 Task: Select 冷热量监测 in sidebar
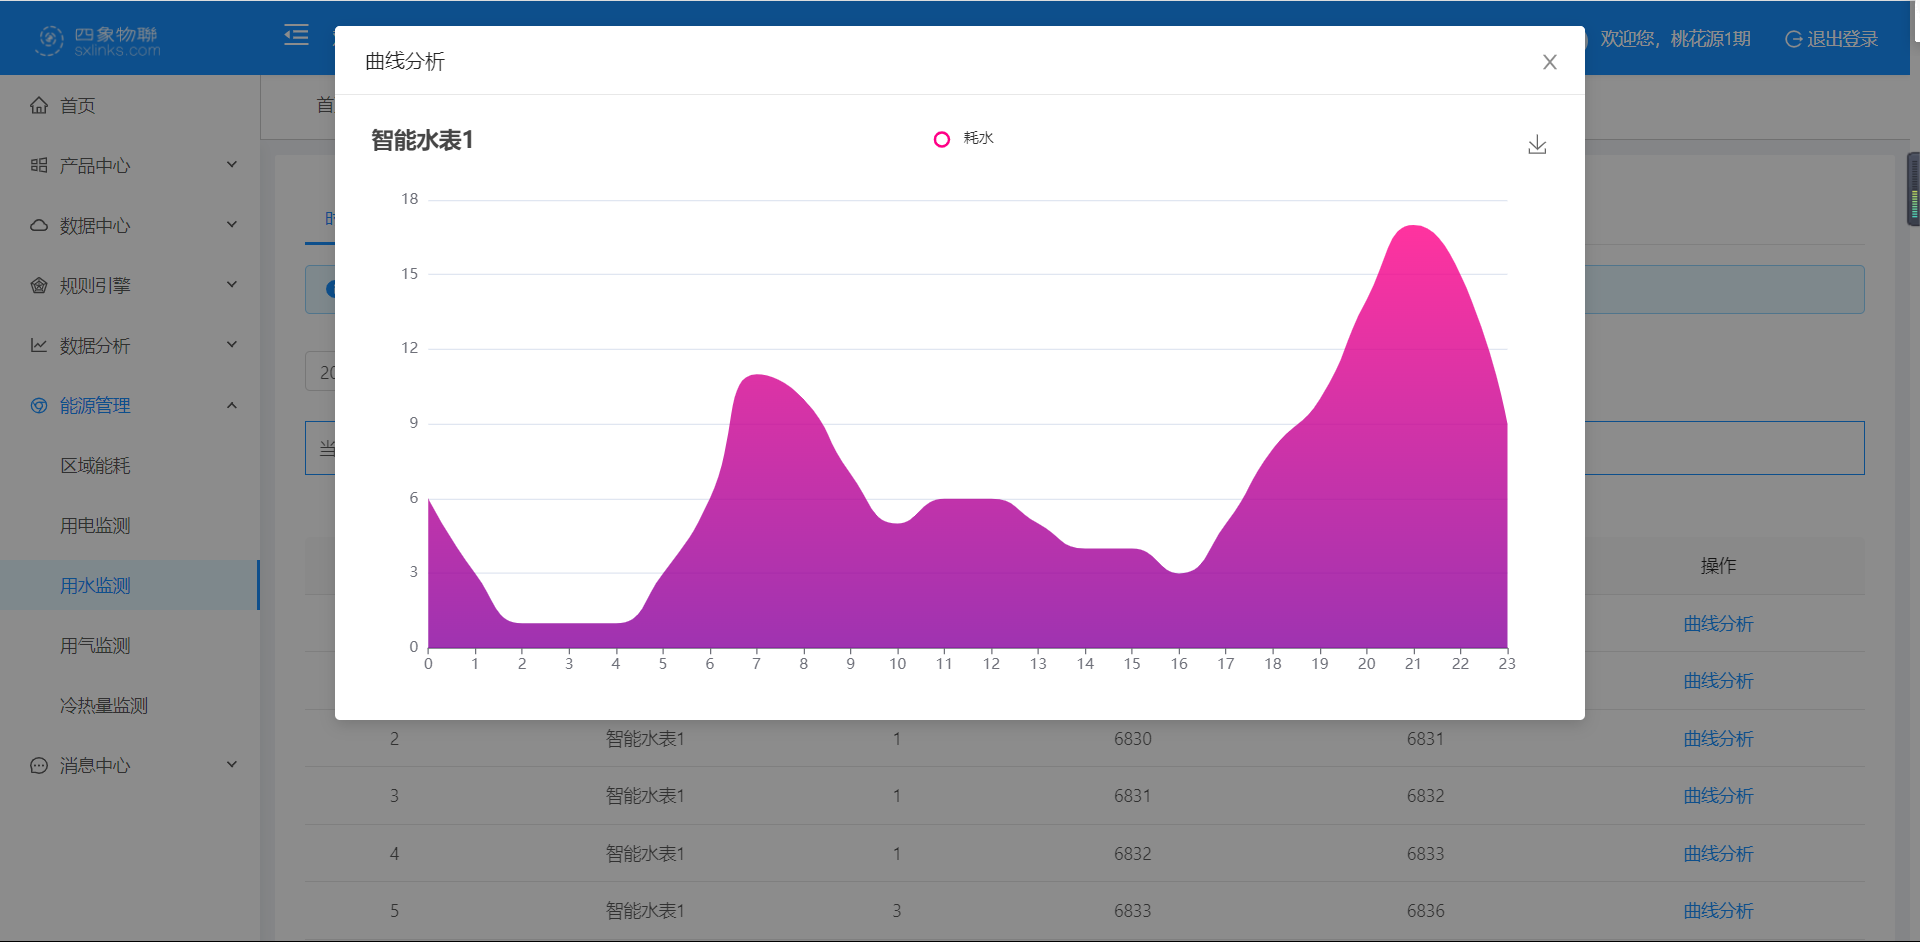[104, 706]
